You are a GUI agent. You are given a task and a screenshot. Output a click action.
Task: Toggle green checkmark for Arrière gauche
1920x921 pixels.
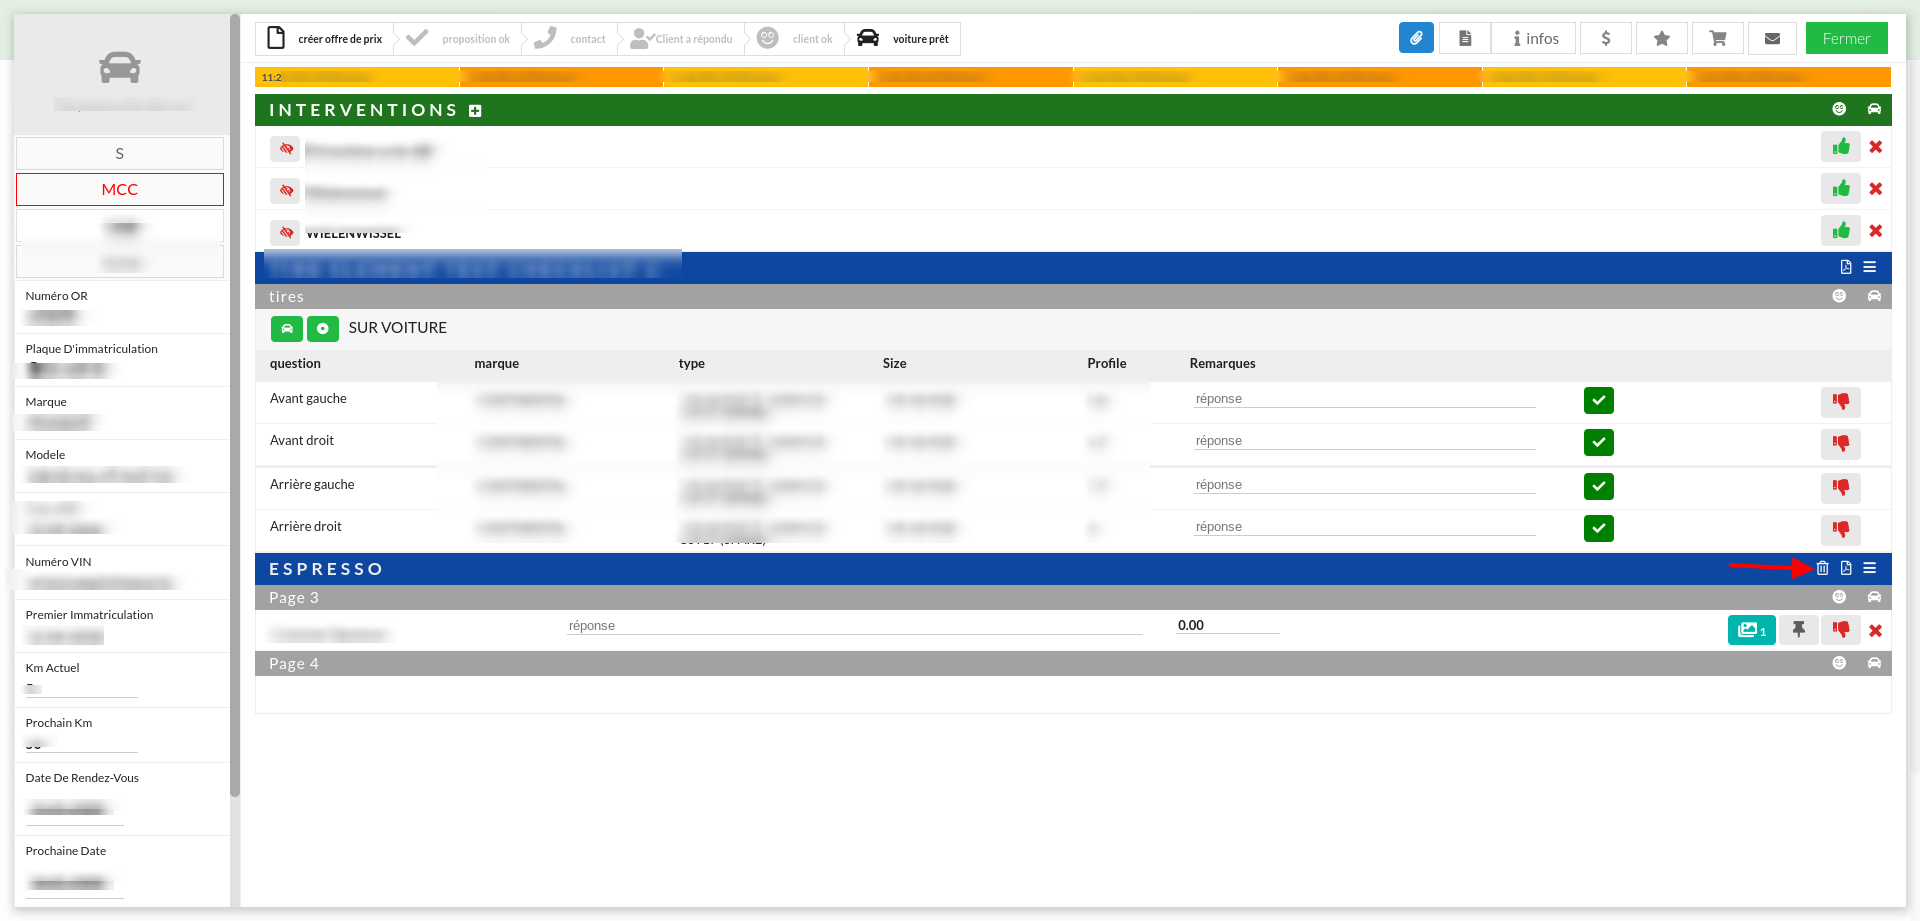(x=1599, y=487)
